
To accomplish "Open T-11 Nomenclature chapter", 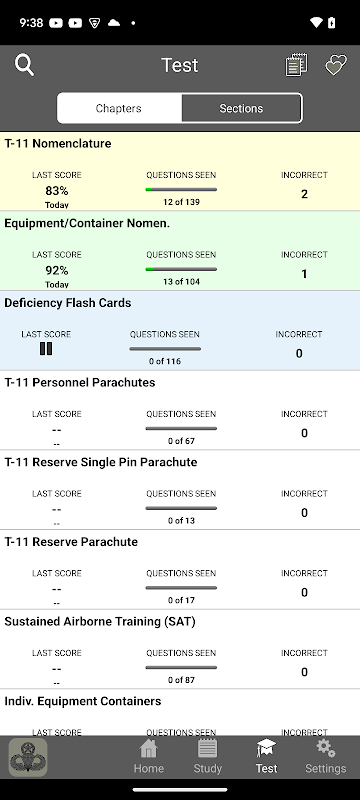I will coord(180,171).
